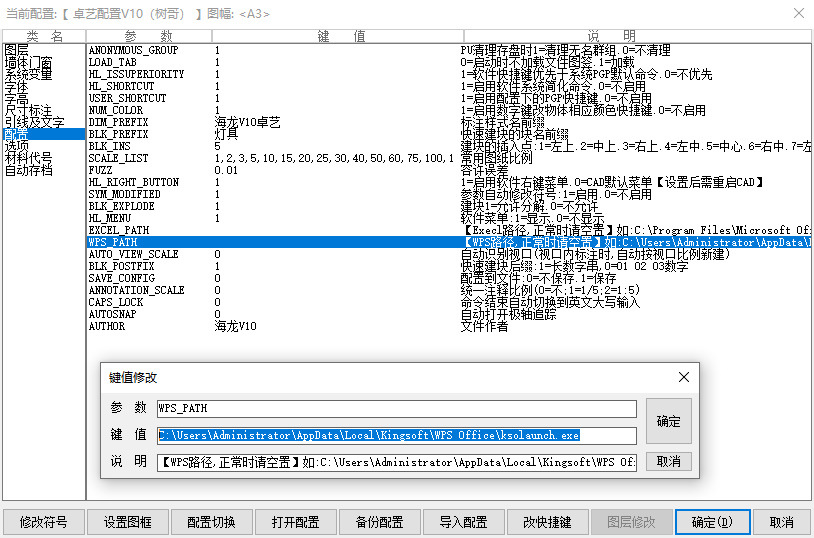This screenshot has width=814, height=538.
Task: Open 改快捷键 shortcut editor
Action: pos(547,522)
